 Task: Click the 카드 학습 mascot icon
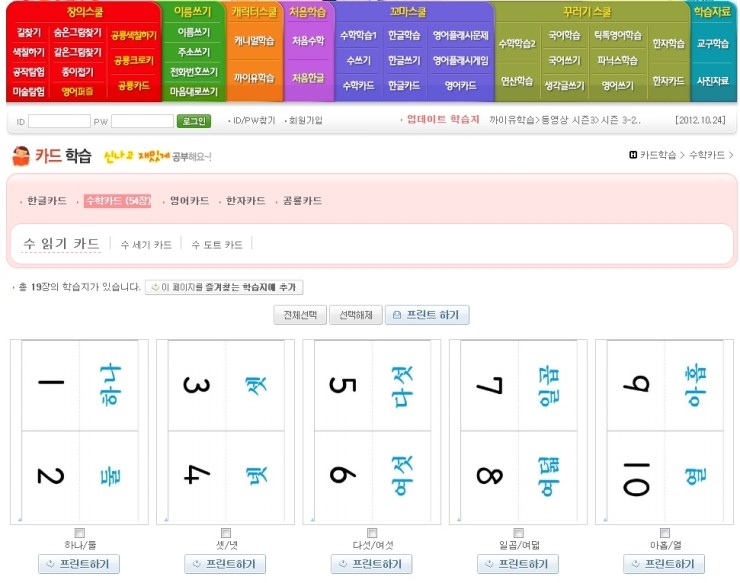20,156
